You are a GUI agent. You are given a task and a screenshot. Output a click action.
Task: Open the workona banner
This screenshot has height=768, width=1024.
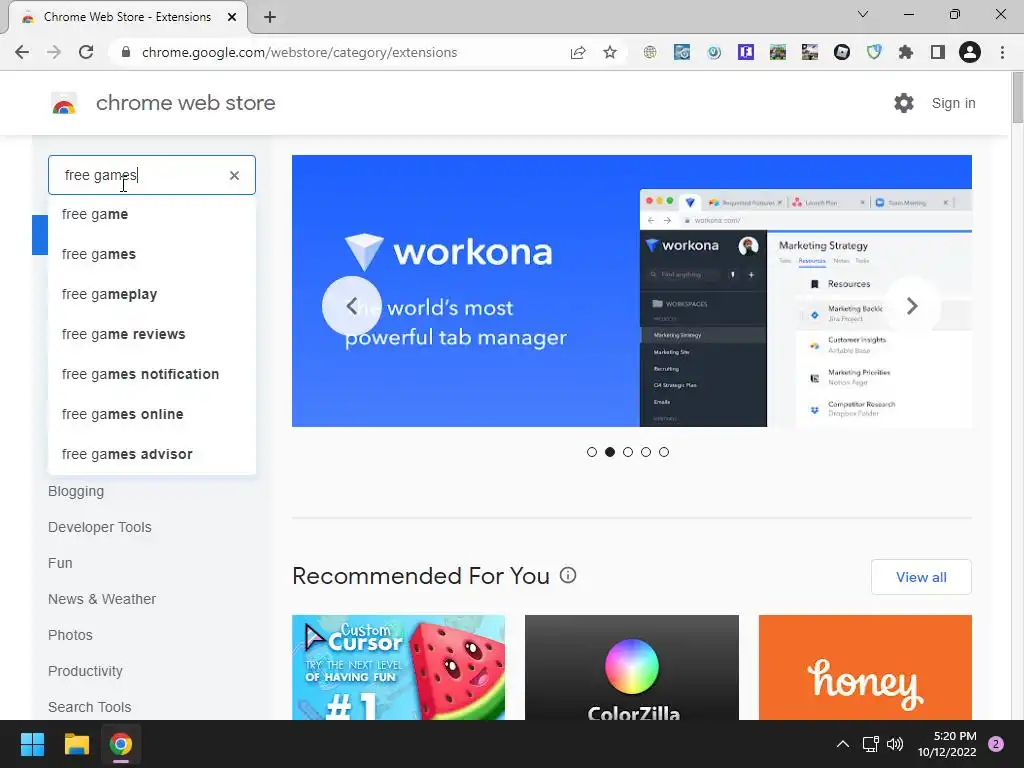(x=632, y=291)
